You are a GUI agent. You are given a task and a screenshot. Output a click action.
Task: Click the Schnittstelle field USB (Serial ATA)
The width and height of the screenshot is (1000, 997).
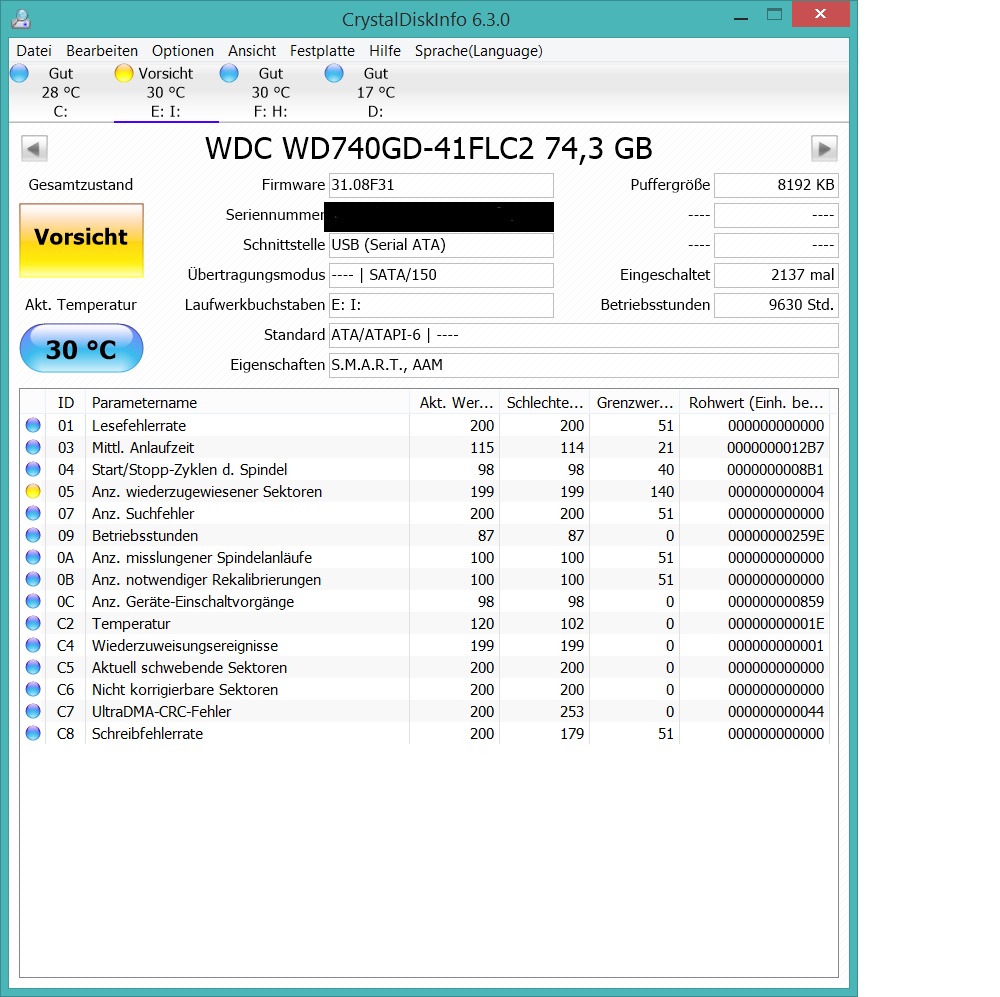(x=441, y=245)
